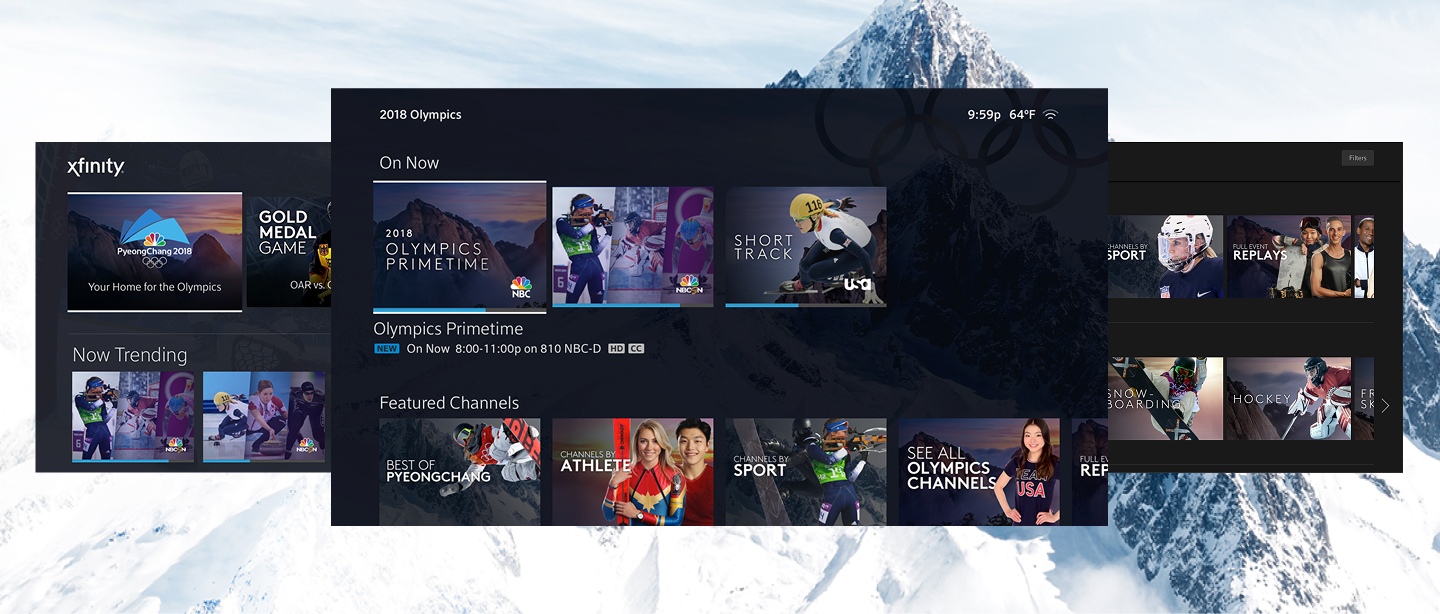The width and height of the screenshot is (1440, 614).
Task: Select the Hockey sport tile
Action: click(x=1288, y=398)
